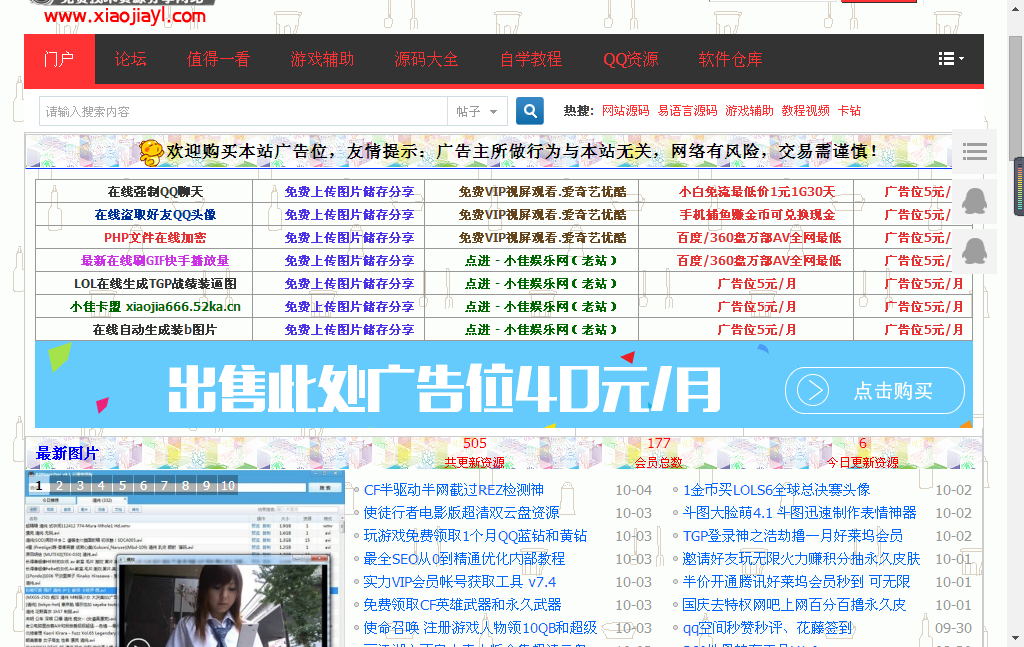This screenshot has height=647, width=1024.
Task: Open post 最全SEO从0到精通优化内部教程
Action: point(464,559)
